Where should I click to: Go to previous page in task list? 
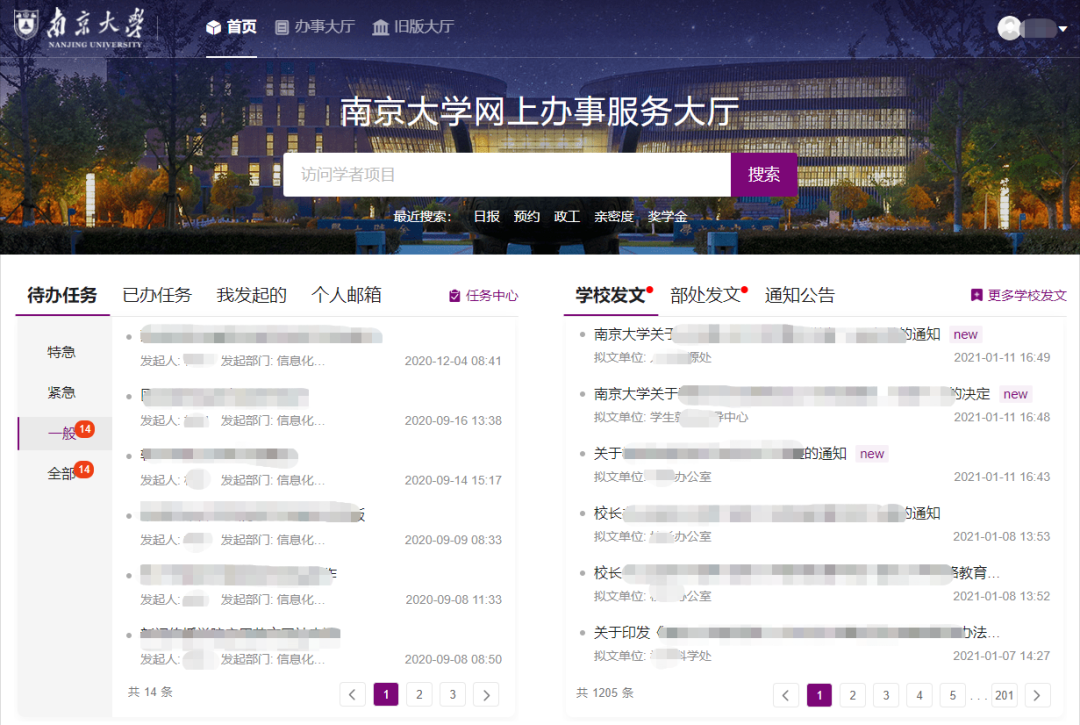(353, 695)
